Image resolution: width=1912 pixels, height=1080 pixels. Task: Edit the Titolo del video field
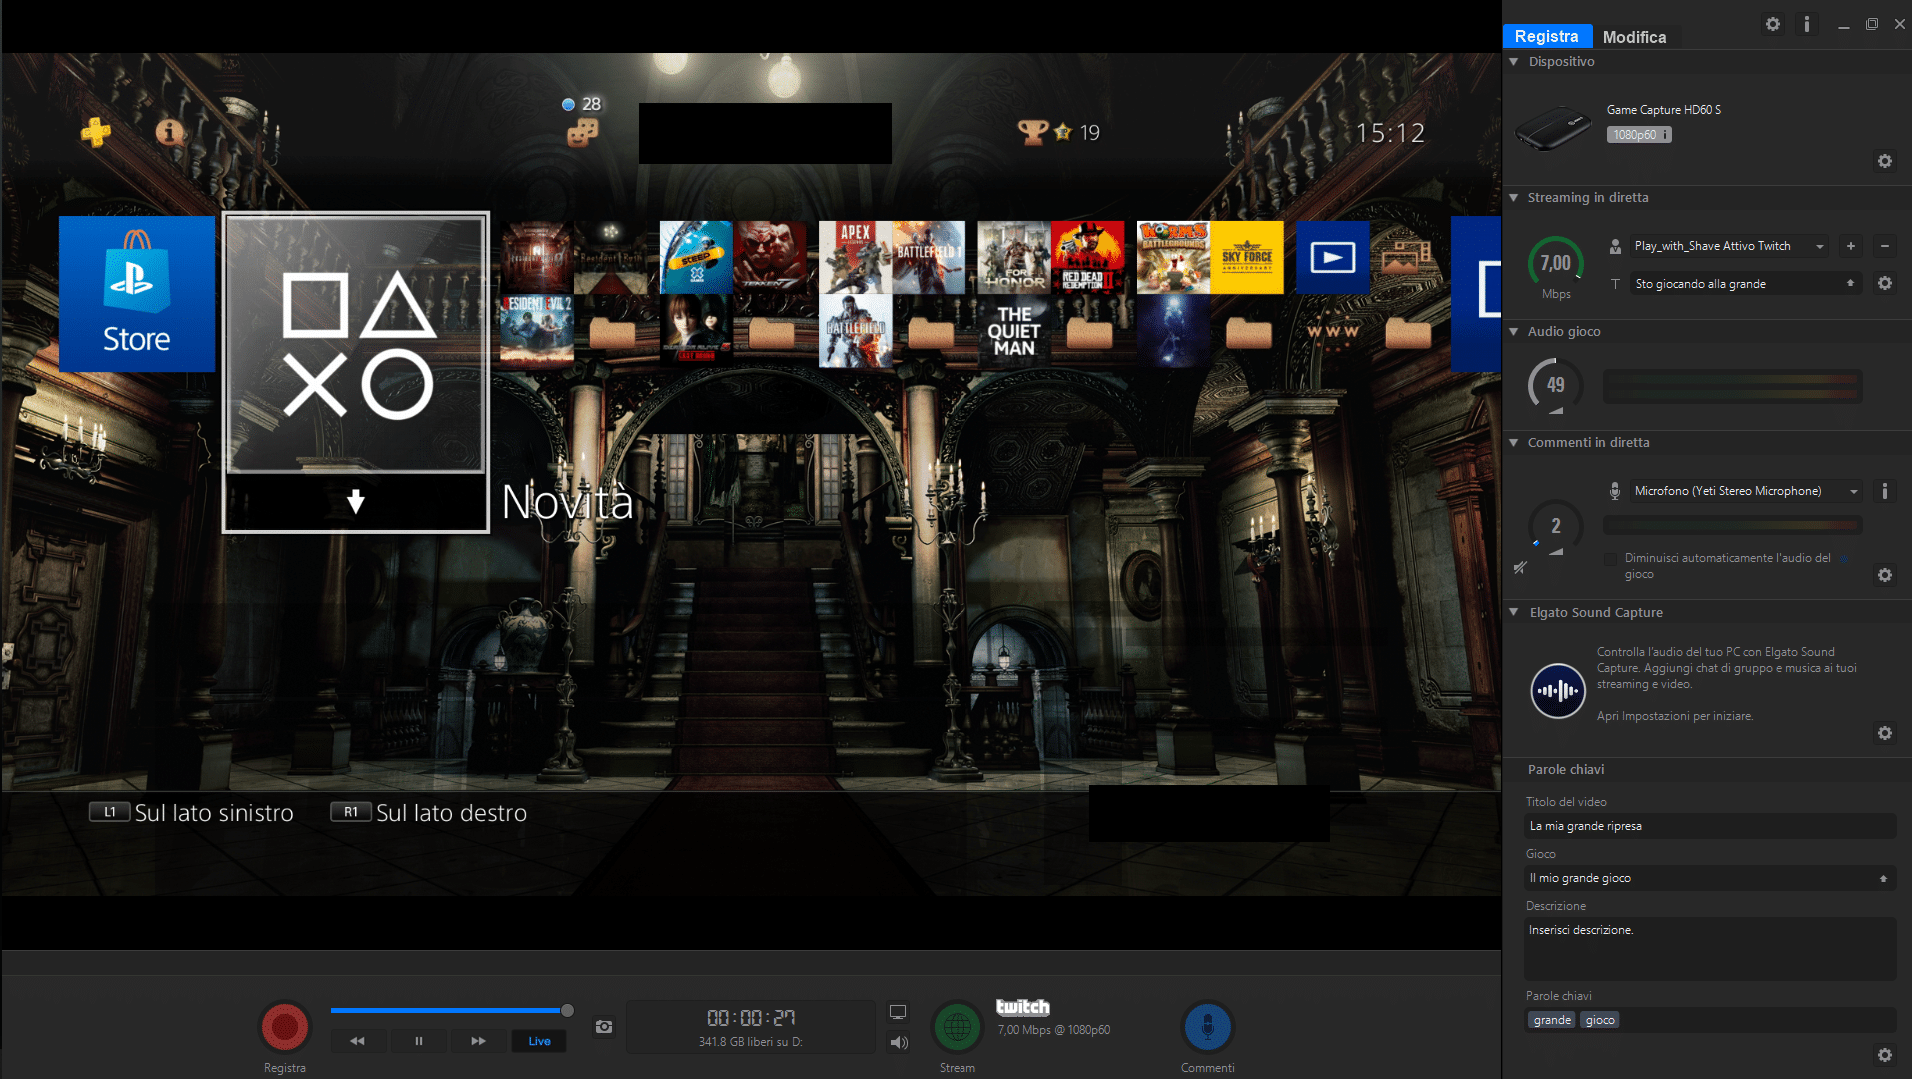[x=1710, y=826]
